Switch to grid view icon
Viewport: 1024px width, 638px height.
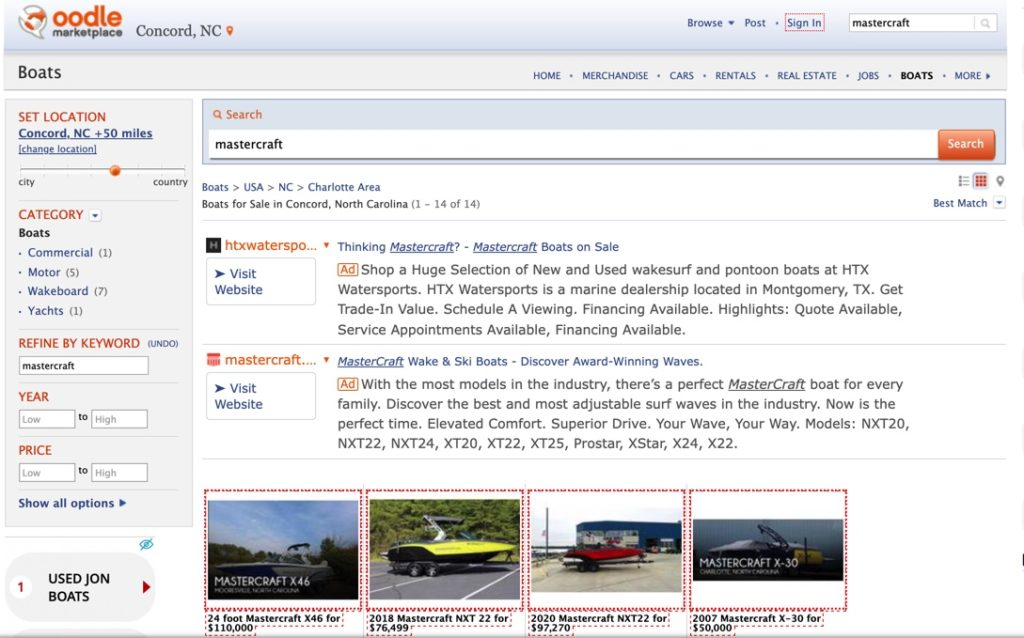pyautogui.click(x=980, y=181)
